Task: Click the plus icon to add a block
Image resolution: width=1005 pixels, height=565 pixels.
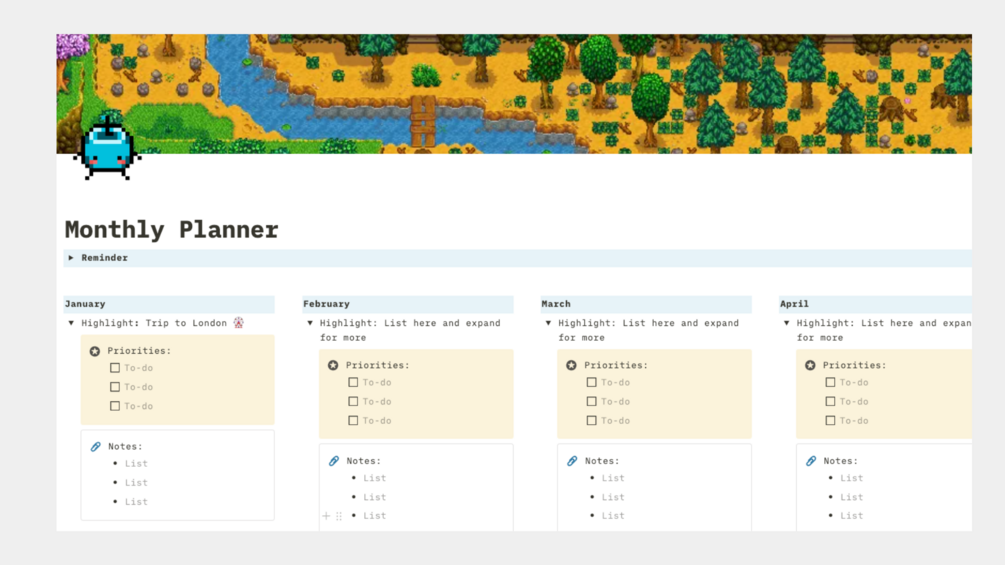Action: (326, 516)
